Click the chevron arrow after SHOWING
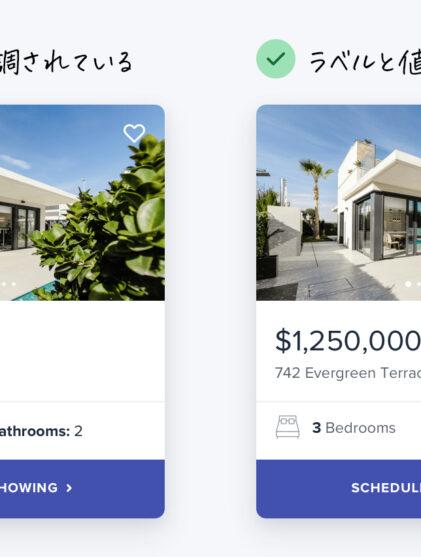Screen dimensions: 421x557 click(69, 488)
